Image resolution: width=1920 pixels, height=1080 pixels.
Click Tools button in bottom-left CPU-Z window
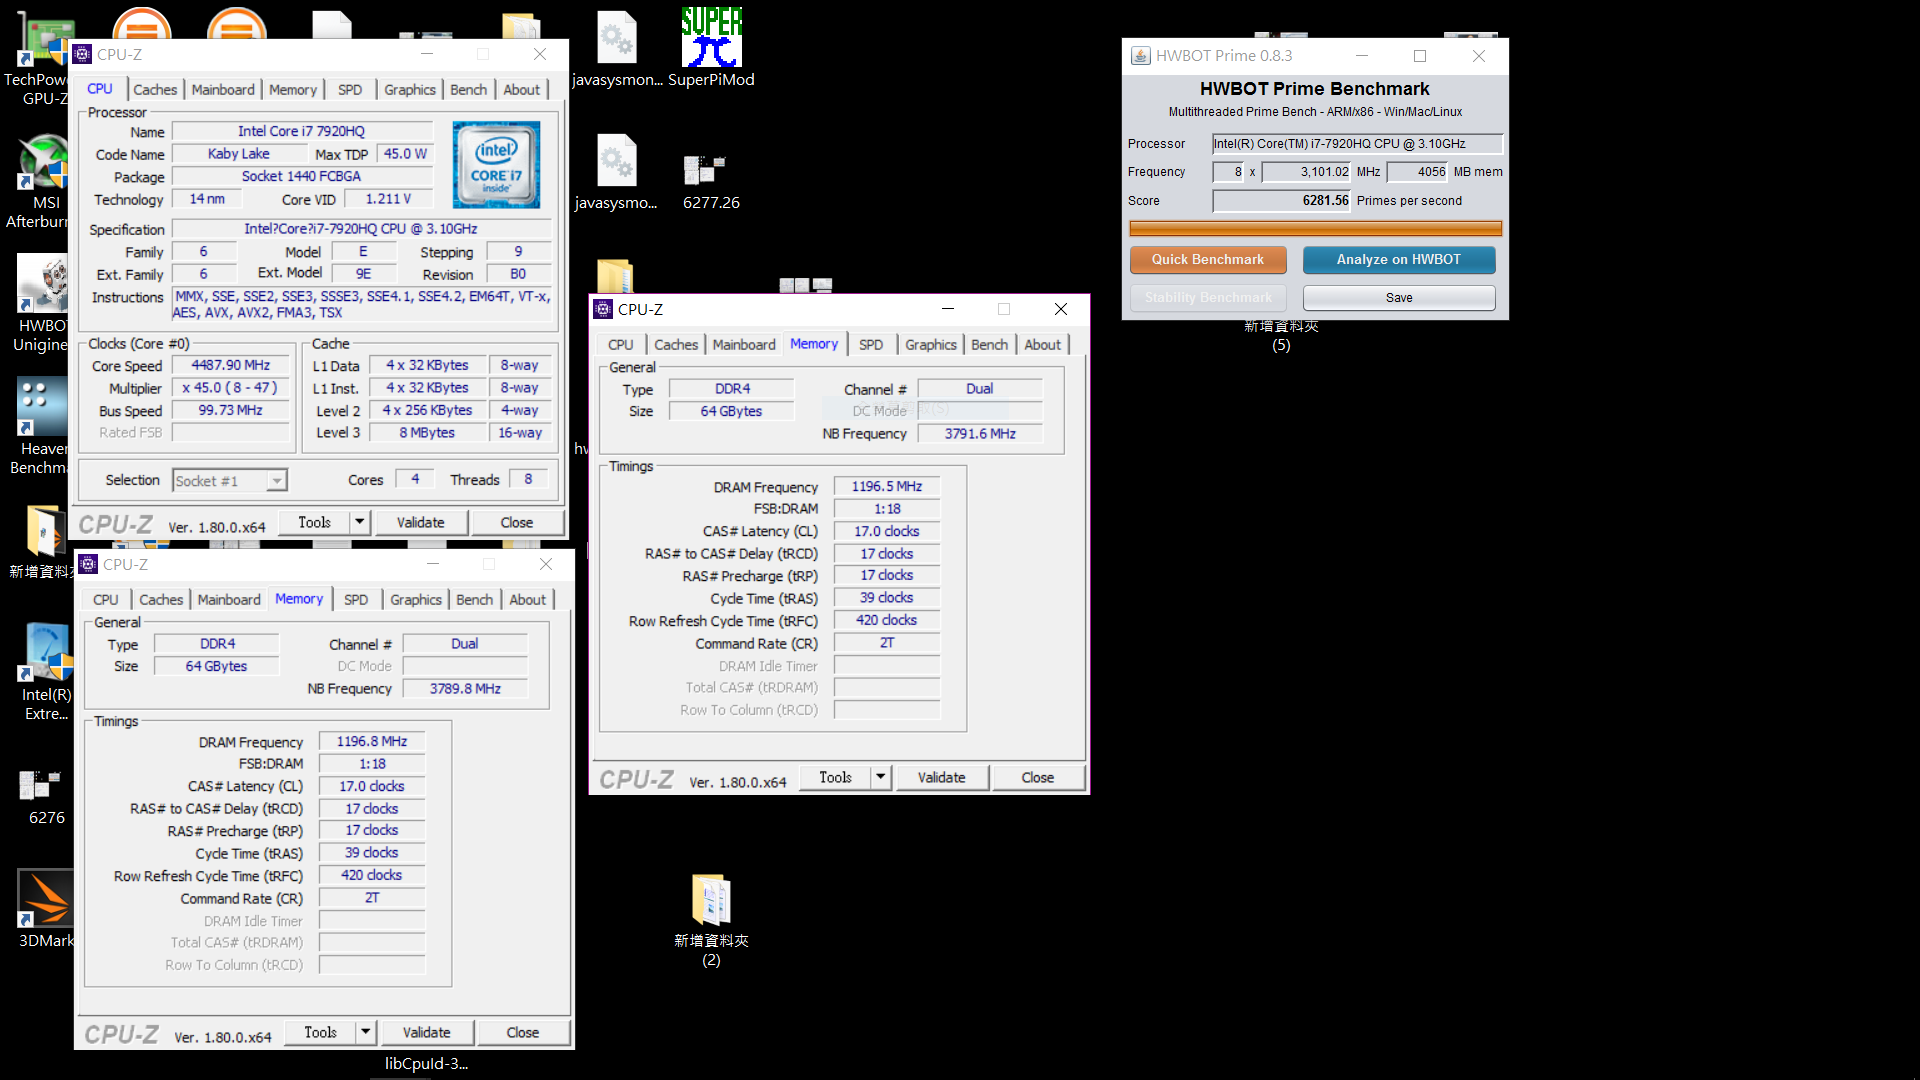pyautogui.click(x=320, y=1032)
